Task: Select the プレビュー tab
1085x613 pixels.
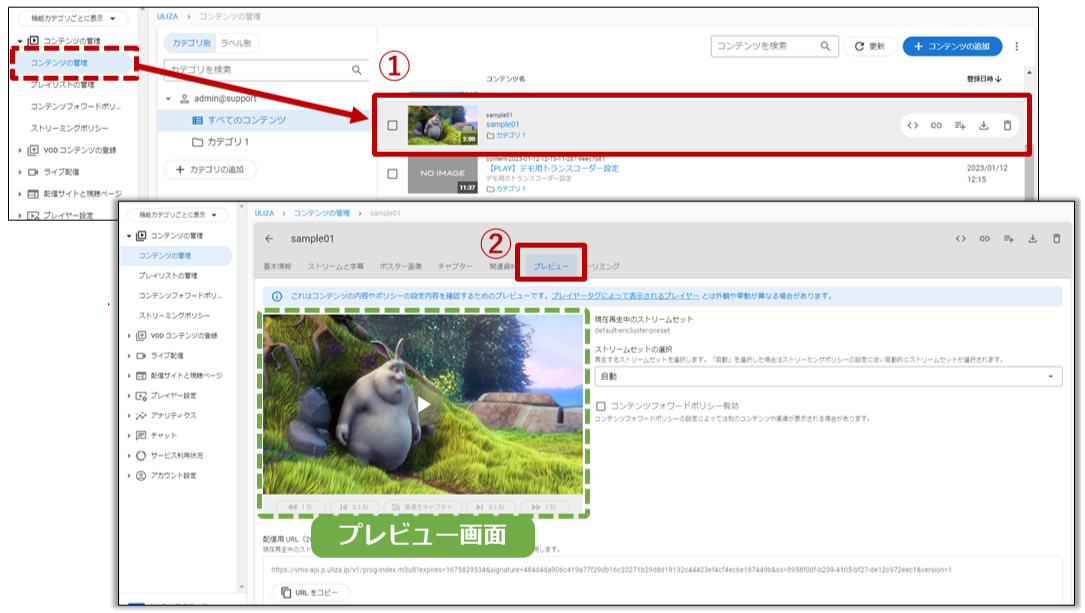Action: [551, 266]
